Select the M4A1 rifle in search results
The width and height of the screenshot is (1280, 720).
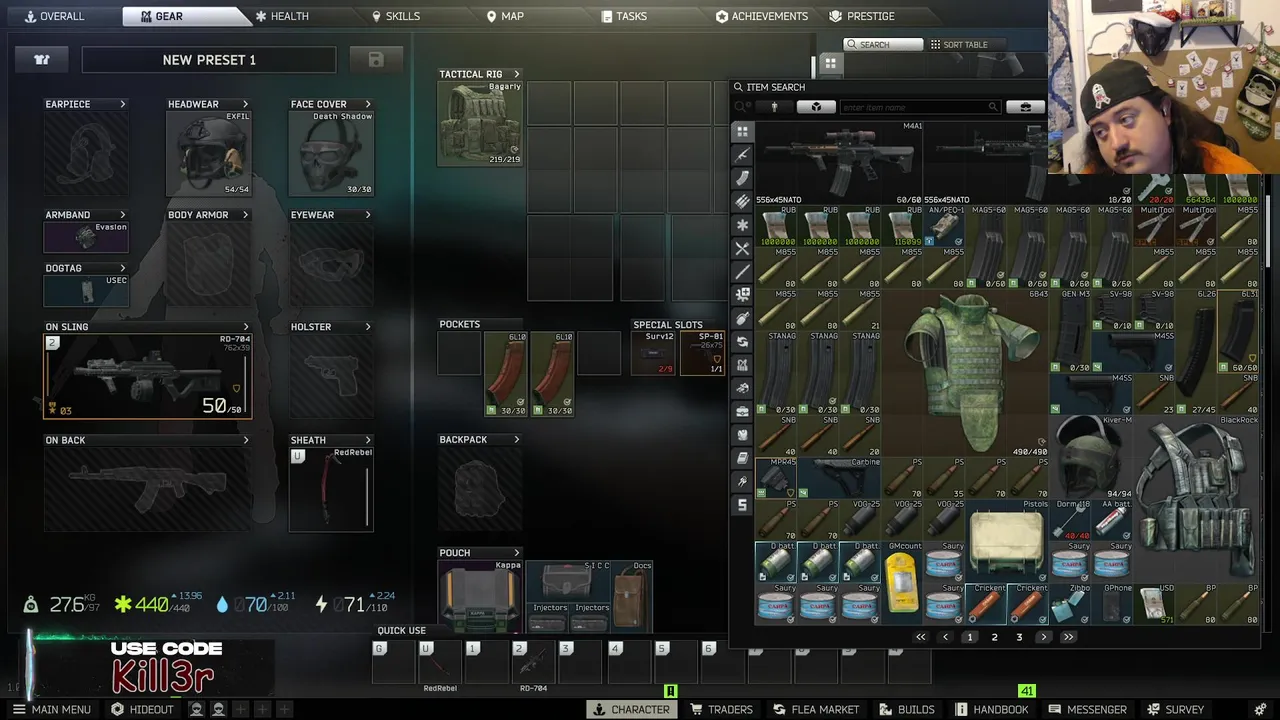(838, 163)
